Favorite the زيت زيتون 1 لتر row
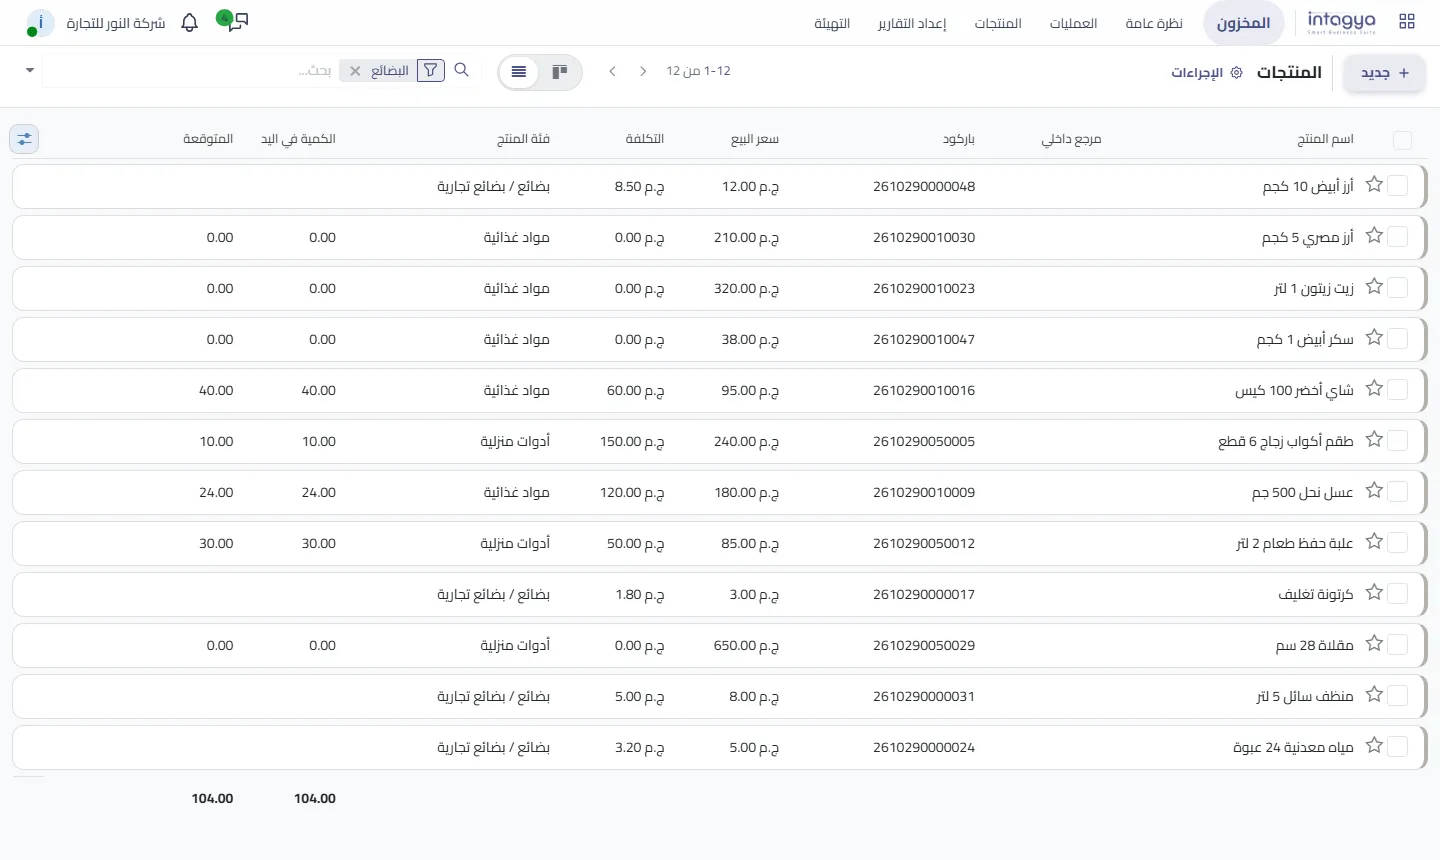The image size is (1440, 860). click(1374, 287)
